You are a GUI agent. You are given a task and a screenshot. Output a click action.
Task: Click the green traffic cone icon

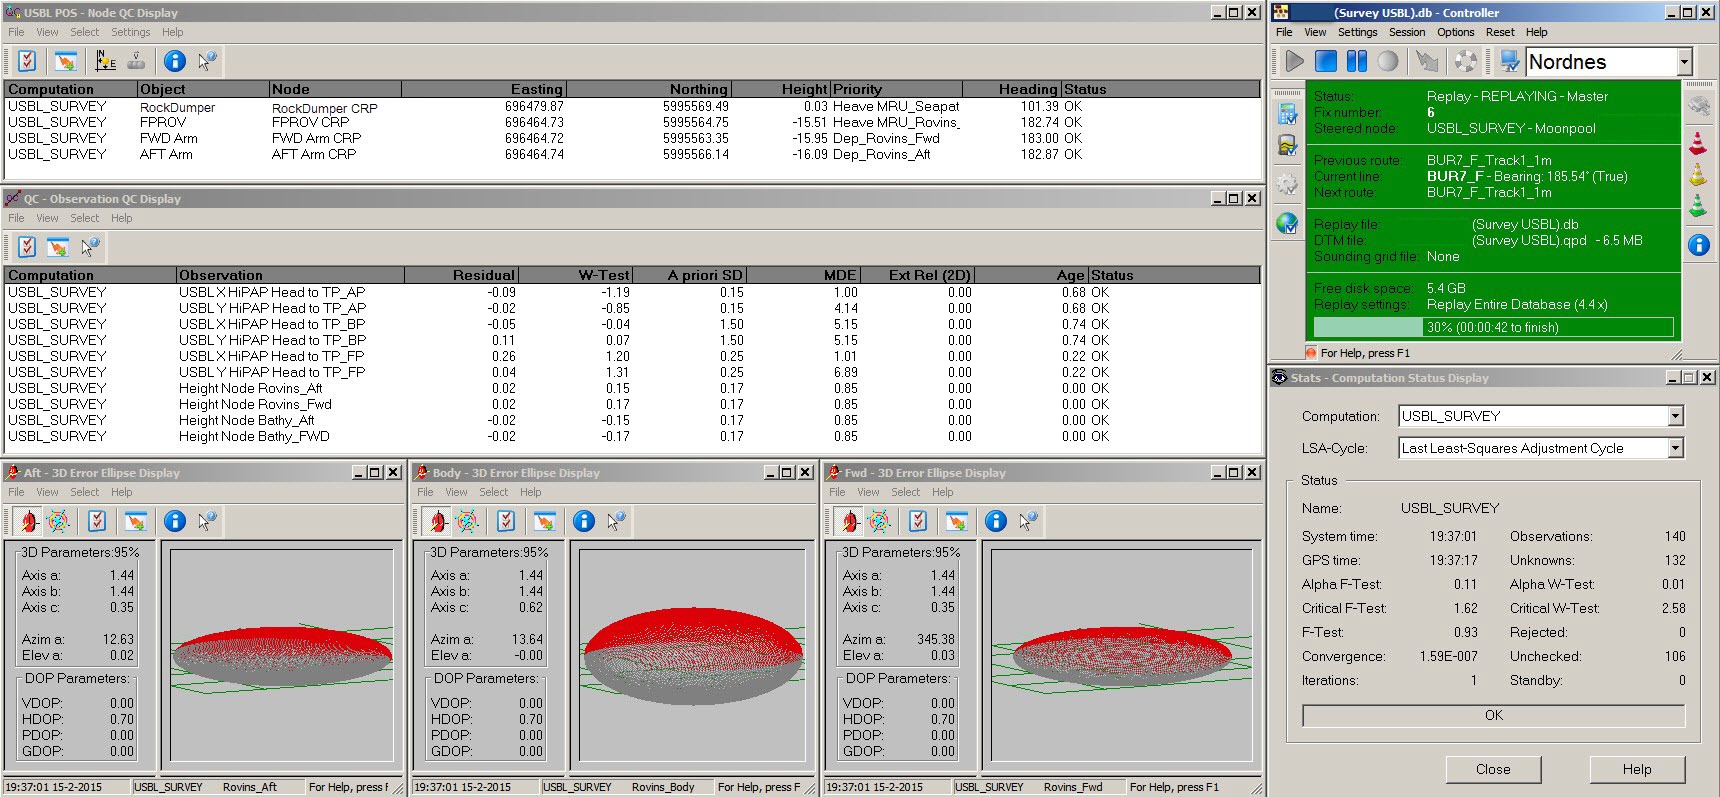click(x=1698, y=206)
